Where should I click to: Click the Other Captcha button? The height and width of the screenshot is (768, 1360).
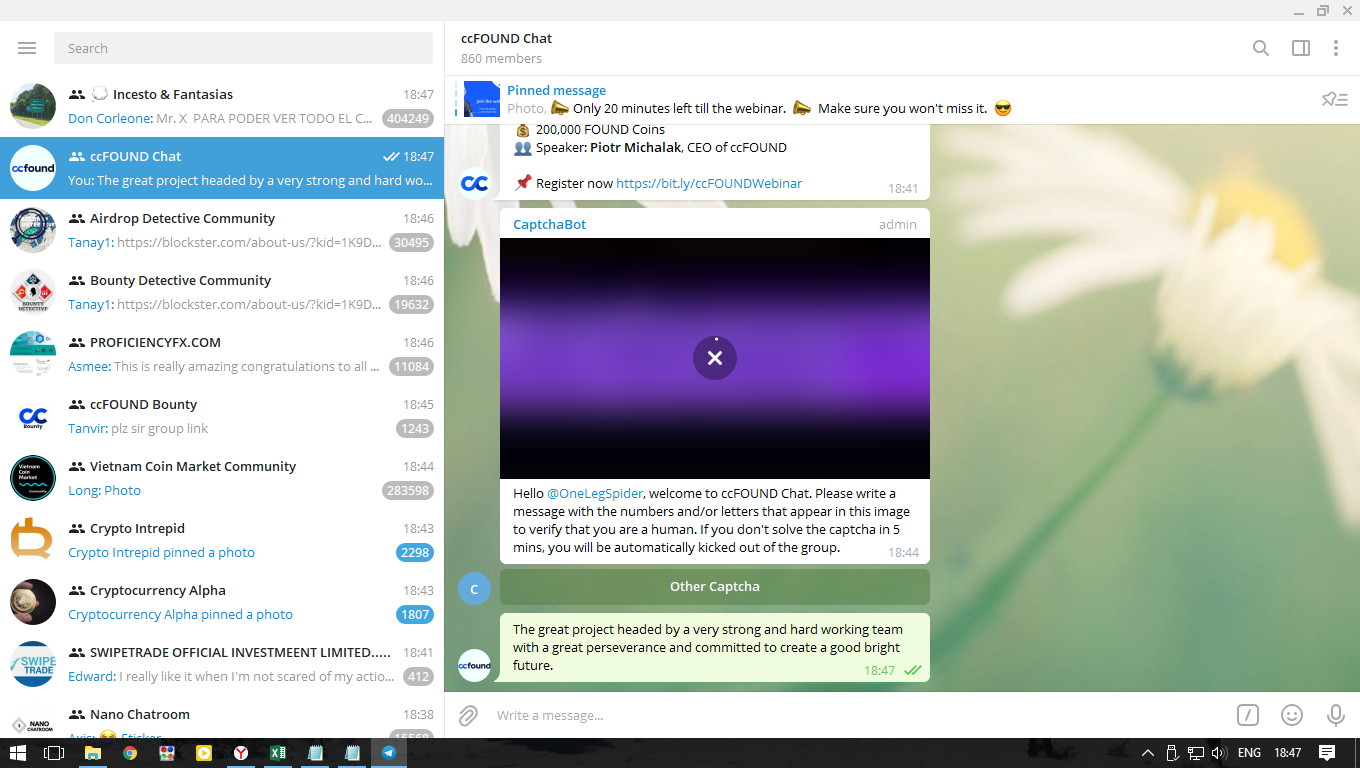pyautogui.click(x=715, y=587)
